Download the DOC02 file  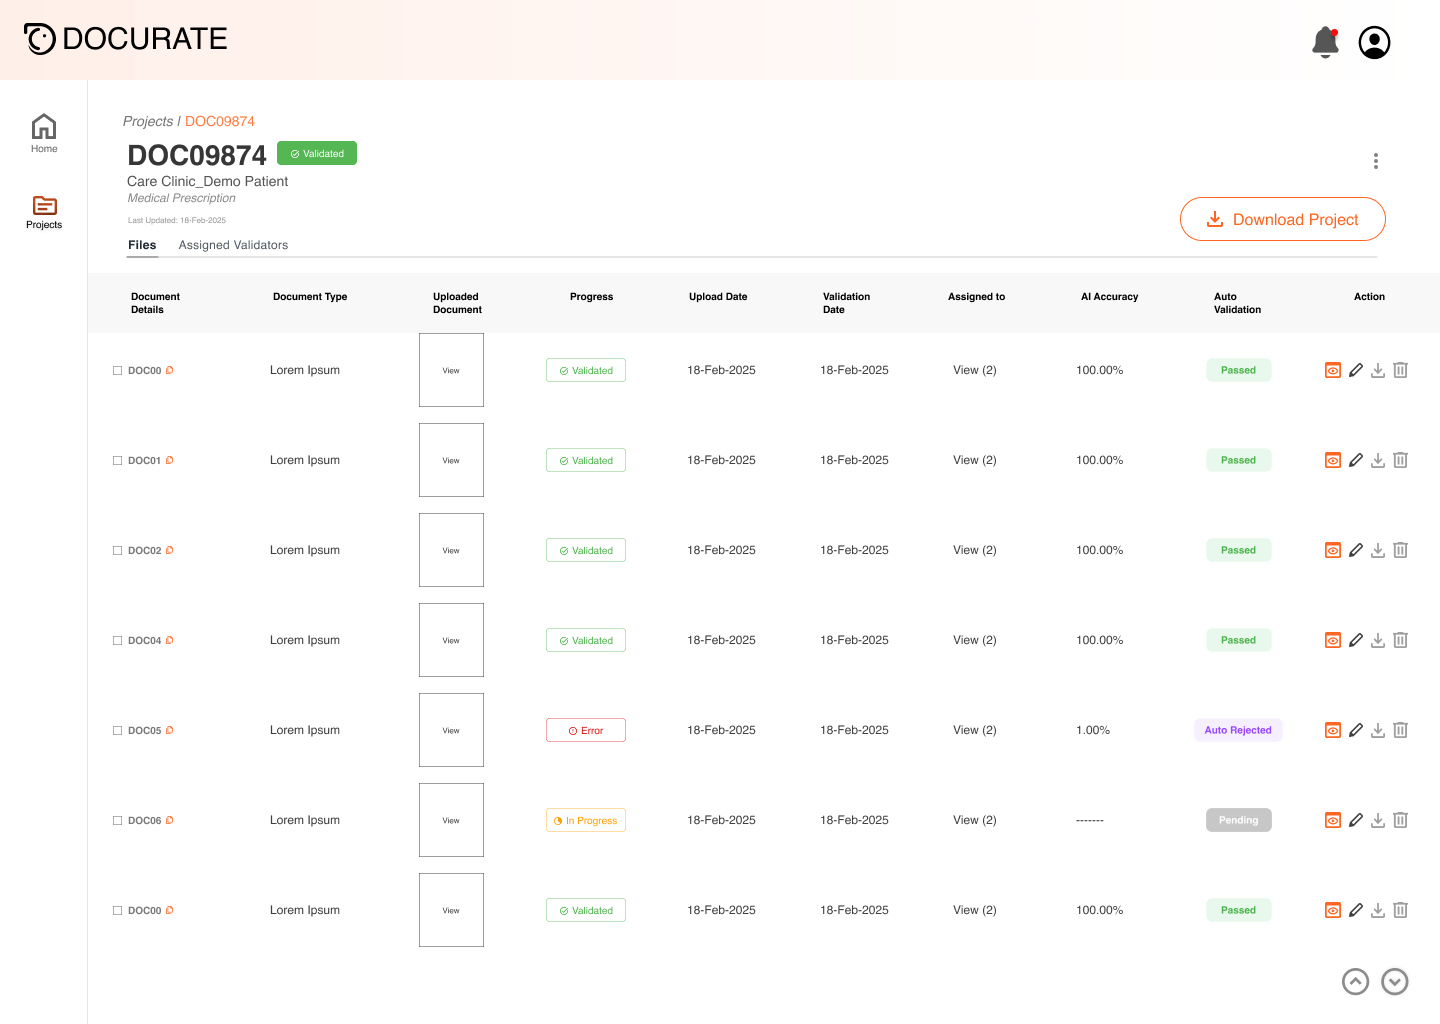[1378, 550]
